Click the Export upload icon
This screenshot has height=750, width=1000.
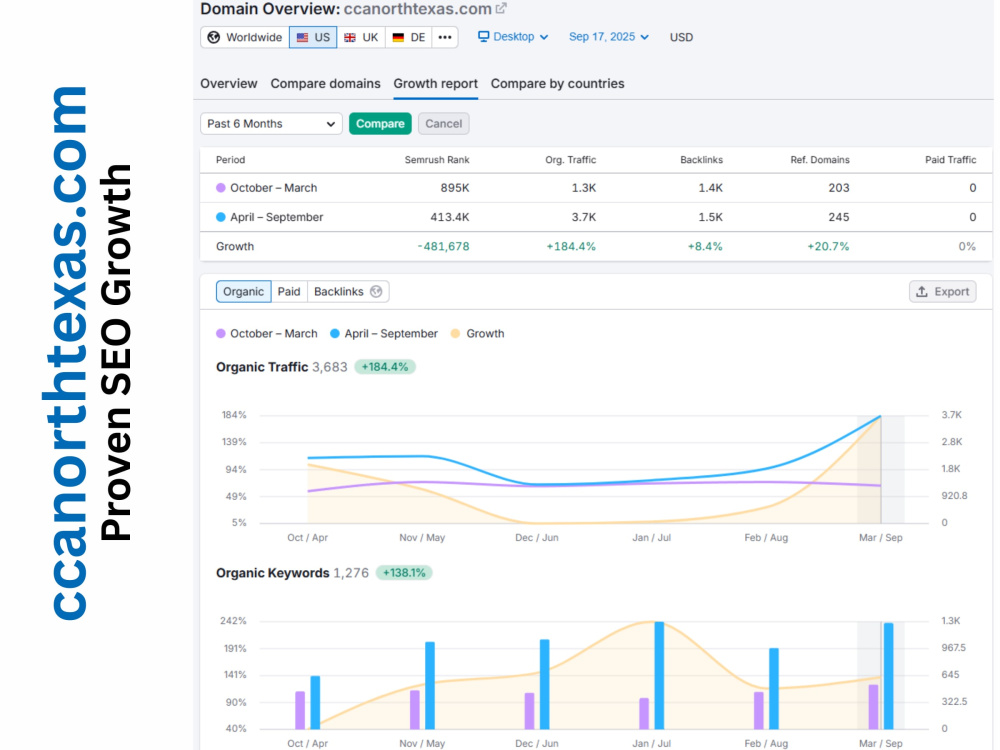(922, 291)
